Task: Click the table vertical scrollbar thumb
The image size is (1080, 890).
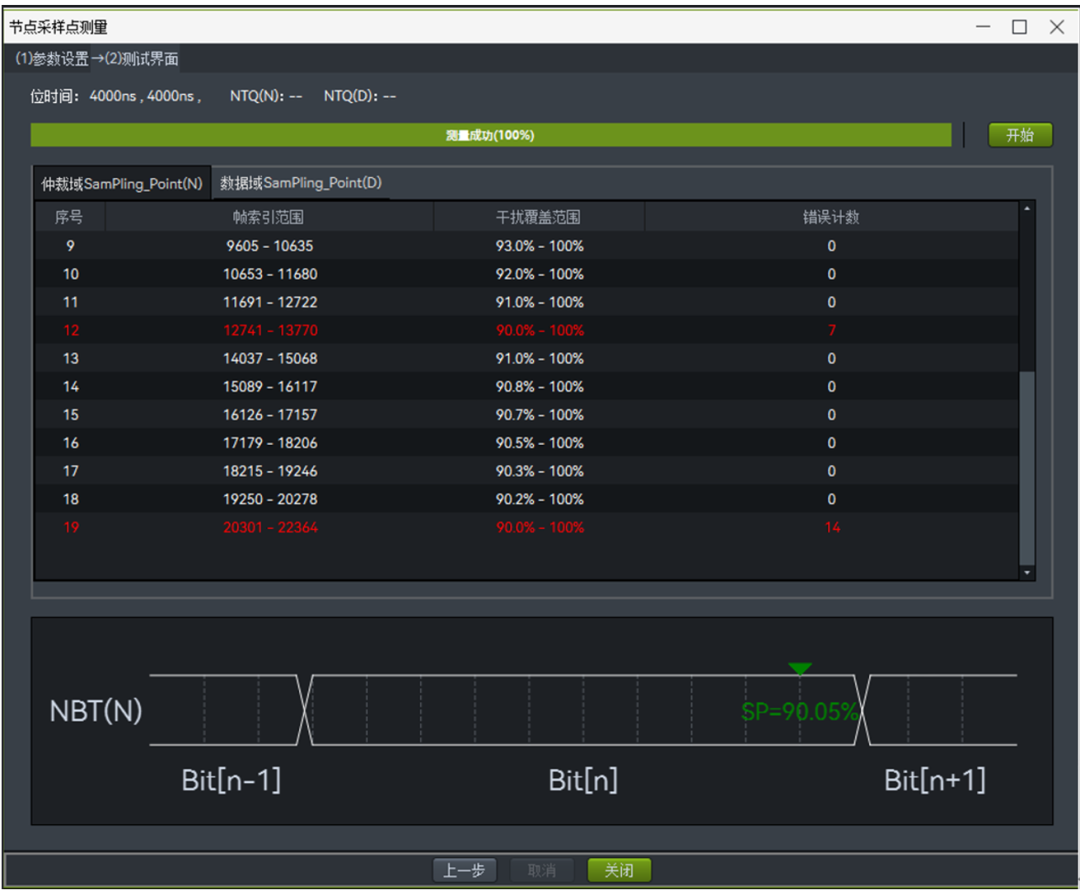Action: point(1027,468)
